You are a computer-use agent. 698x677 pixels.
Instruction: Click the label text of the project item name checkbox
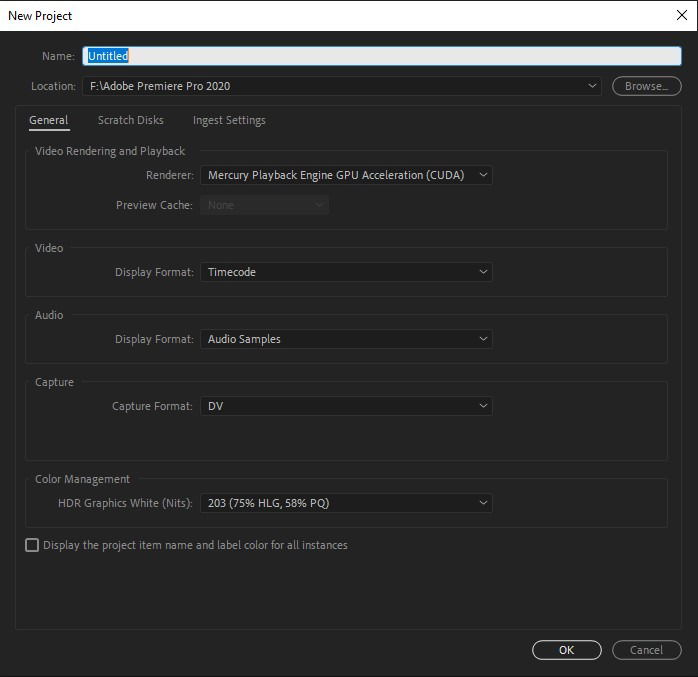click(x=195, y=545)
